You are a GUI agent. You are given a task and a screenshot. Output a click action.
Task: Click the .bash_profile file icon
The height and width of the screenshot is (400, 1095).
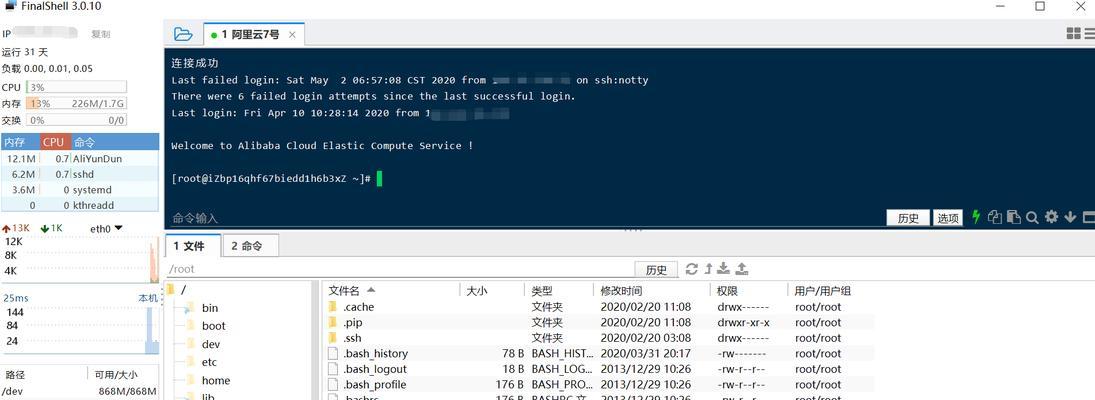(333, 385)
